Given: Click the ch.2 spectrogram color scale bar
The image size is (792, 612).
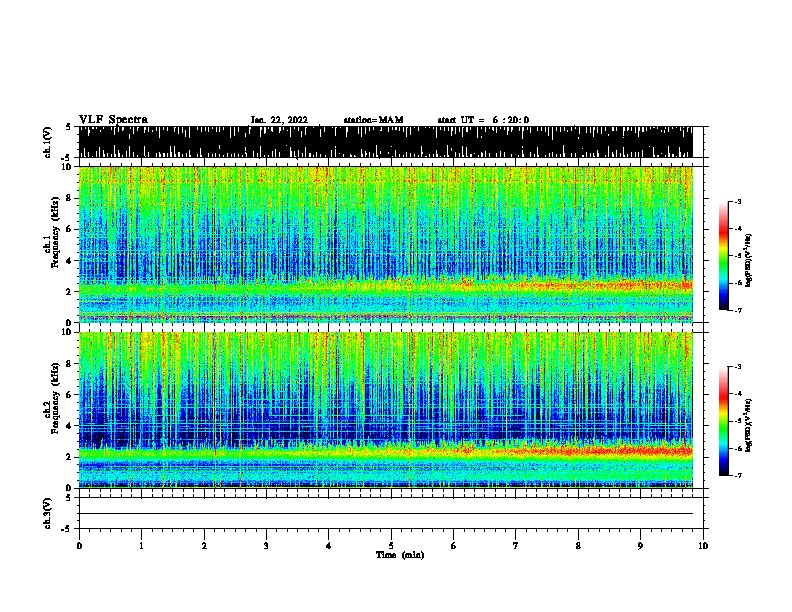Looking at the screenshot, I should click(724, 421).
